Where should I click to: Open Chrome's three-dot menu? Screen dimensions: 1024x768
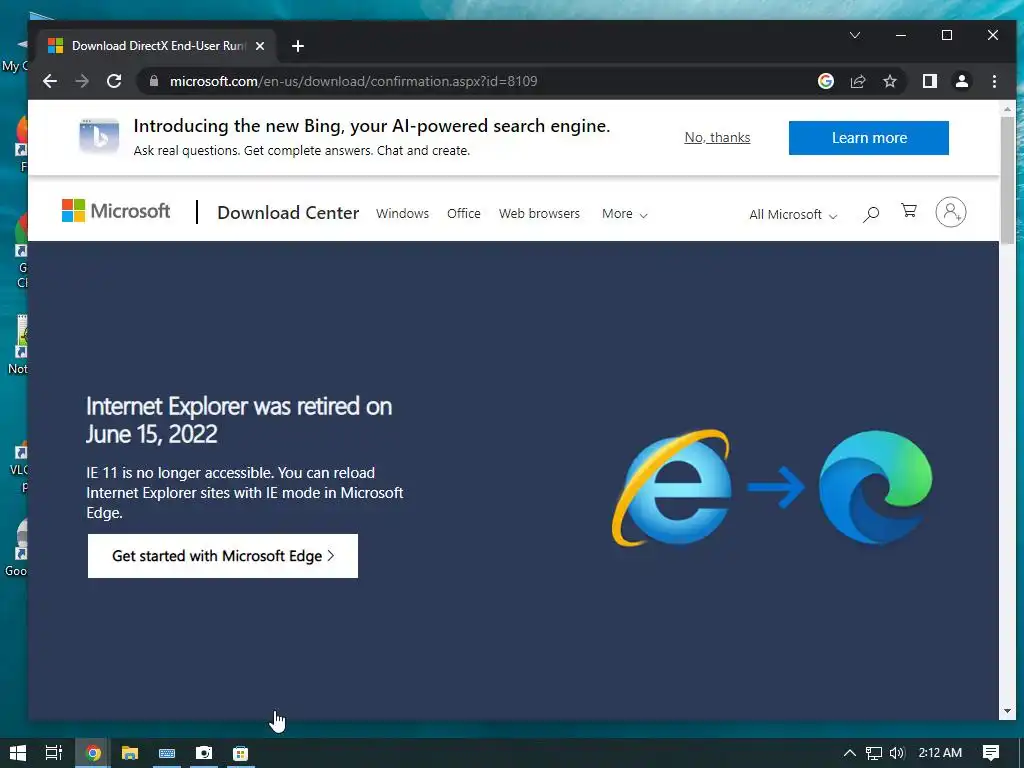(994, 81)
